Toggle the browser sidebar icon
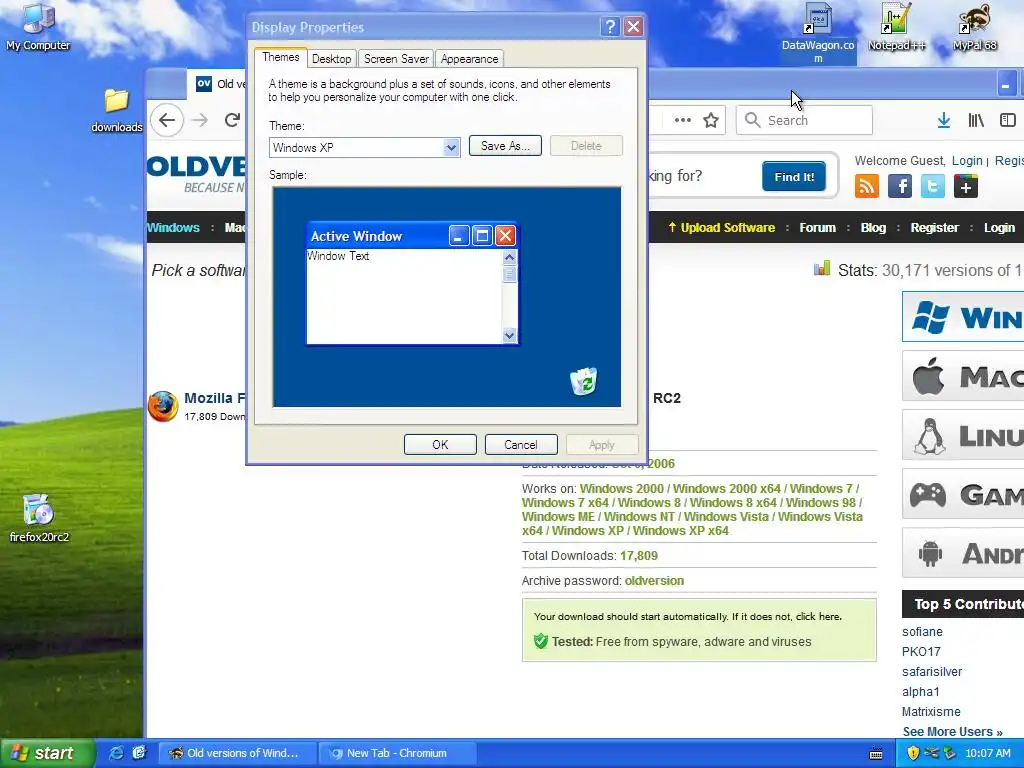 [1008, 120]
